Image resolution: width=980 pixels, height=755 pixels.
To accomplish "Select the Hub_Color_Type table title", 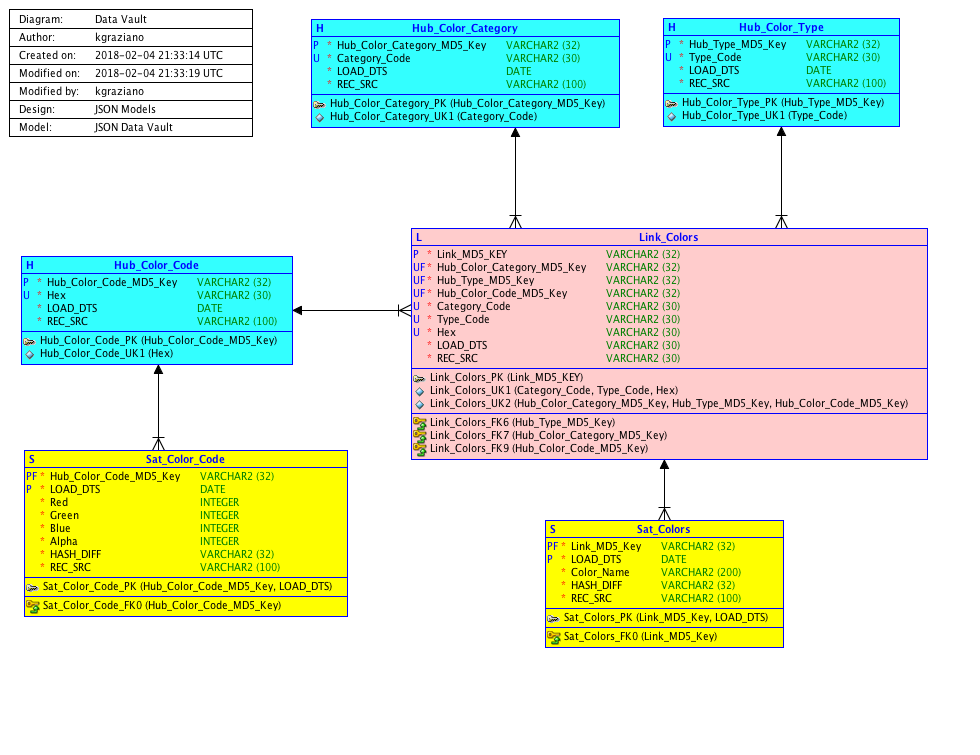I will (x=781, y=28).
